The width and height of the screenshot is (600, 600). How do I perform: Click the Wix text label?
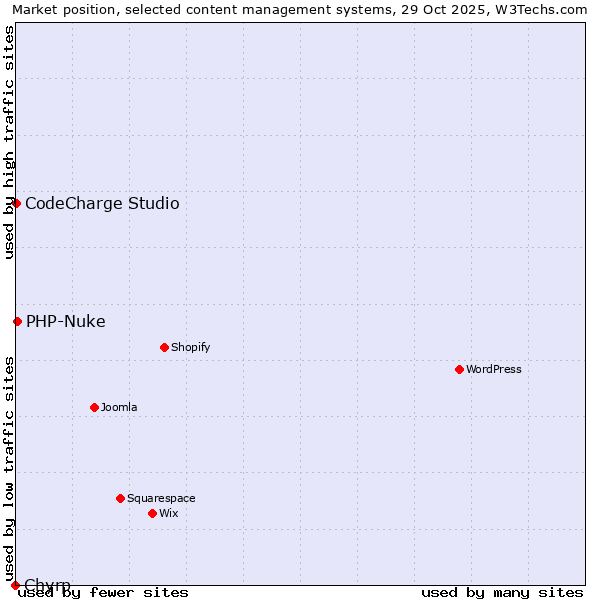(168, 514)
